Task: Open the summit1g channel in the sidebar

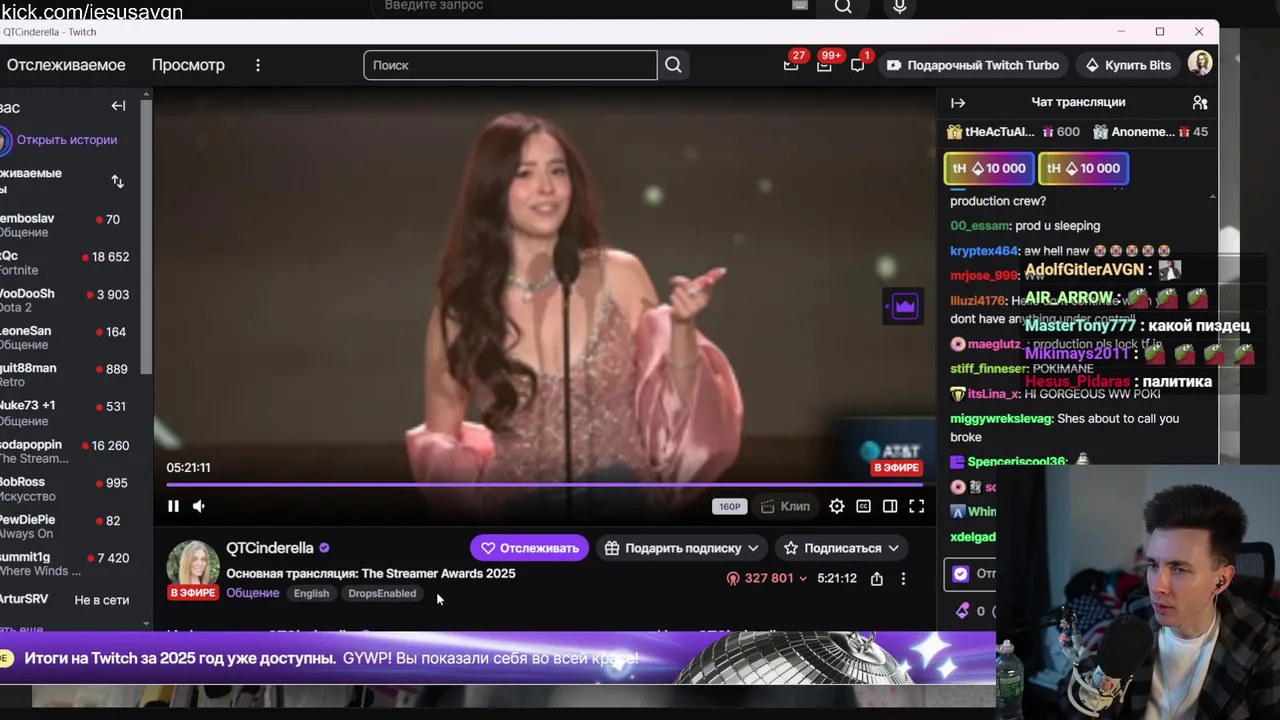Action: click(x=70, y=564)
